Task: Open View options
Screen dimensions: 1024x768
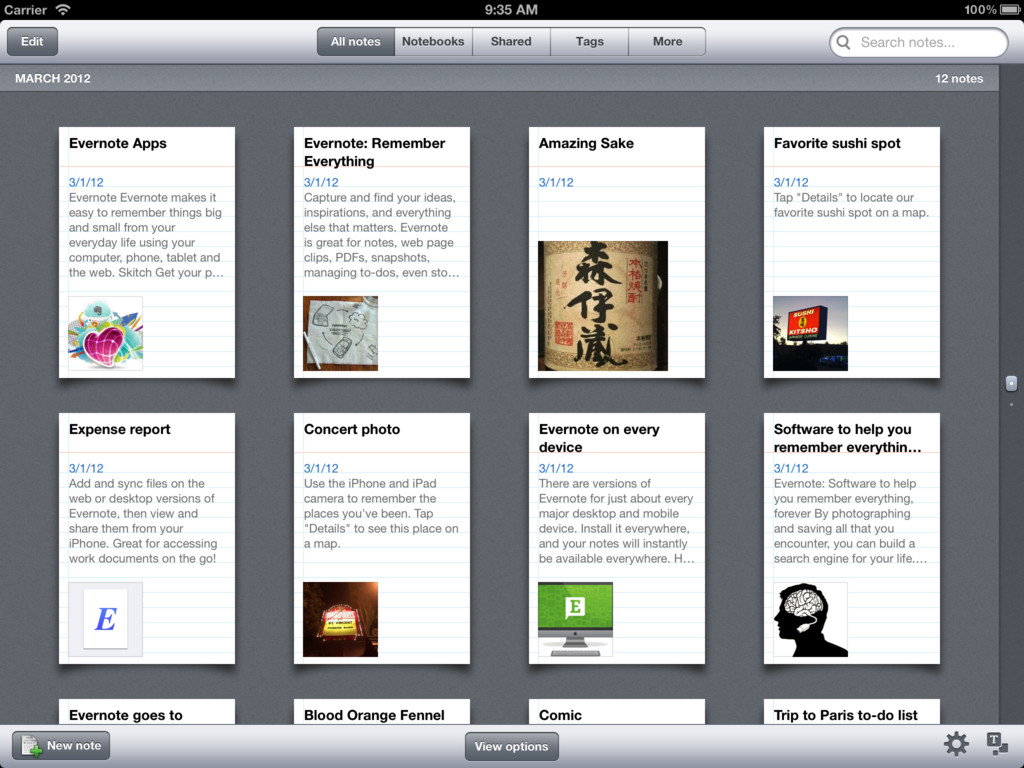Action: (x=511, y=746)
